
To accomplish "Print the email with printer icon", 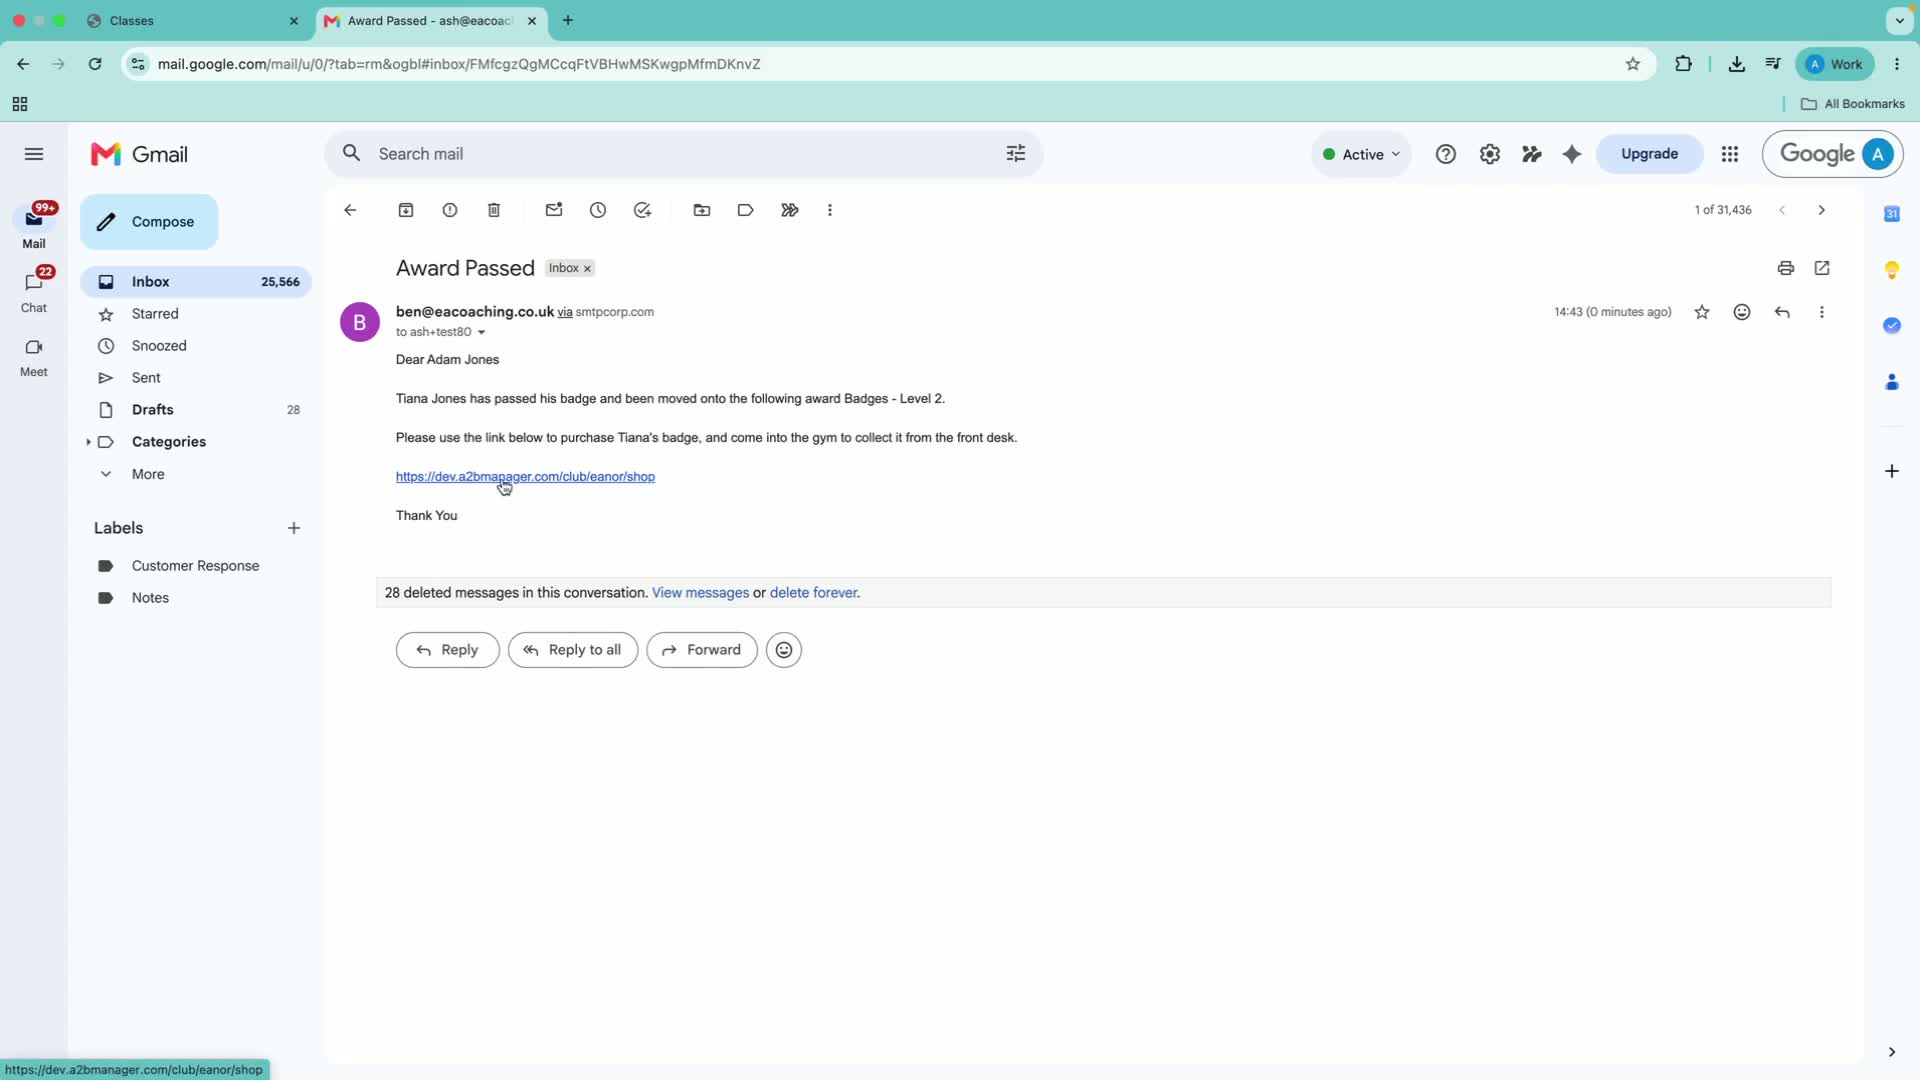I will coord(1786,268).
